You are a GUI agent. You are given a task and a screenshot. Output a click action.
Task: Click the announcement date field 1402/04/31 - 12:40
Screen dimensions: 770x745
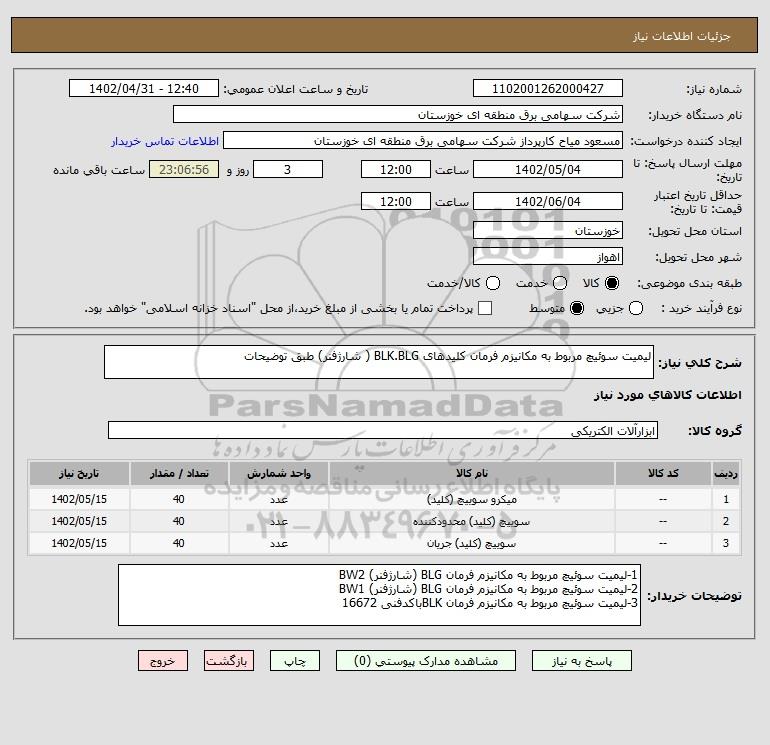(143, 88)
